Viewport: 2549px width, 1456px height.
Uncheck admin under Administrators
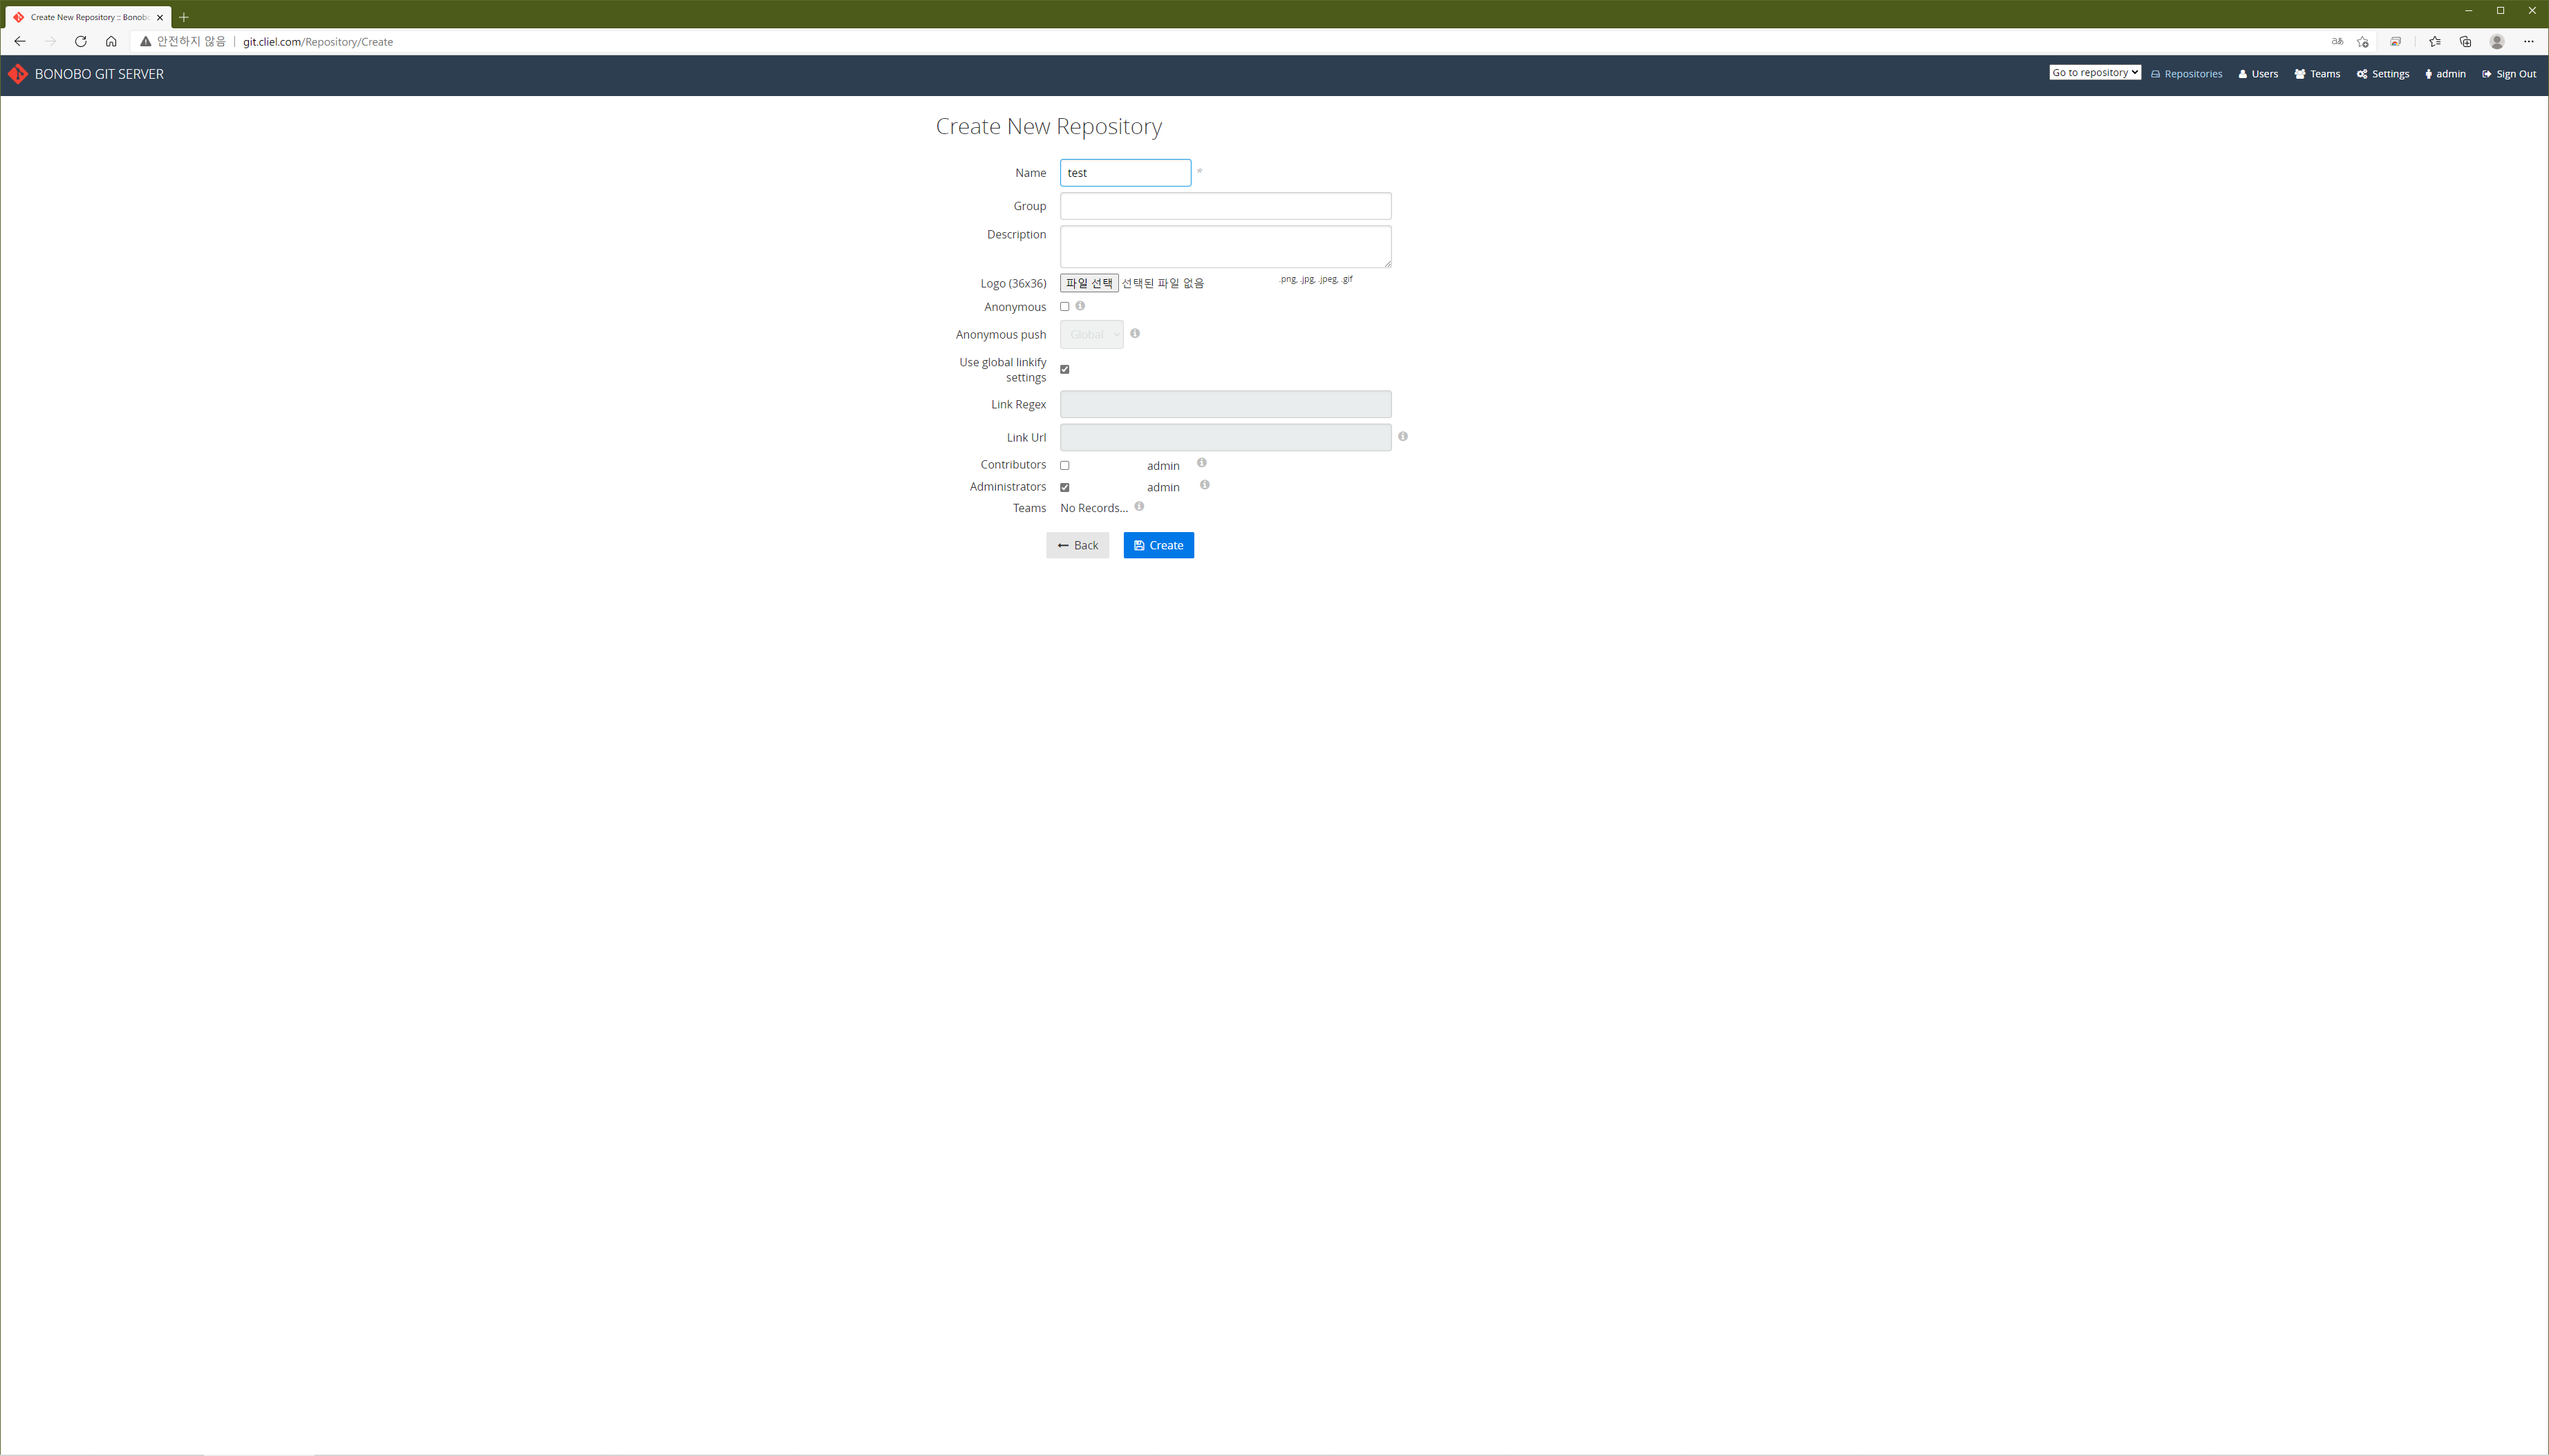coord(1065,488)
